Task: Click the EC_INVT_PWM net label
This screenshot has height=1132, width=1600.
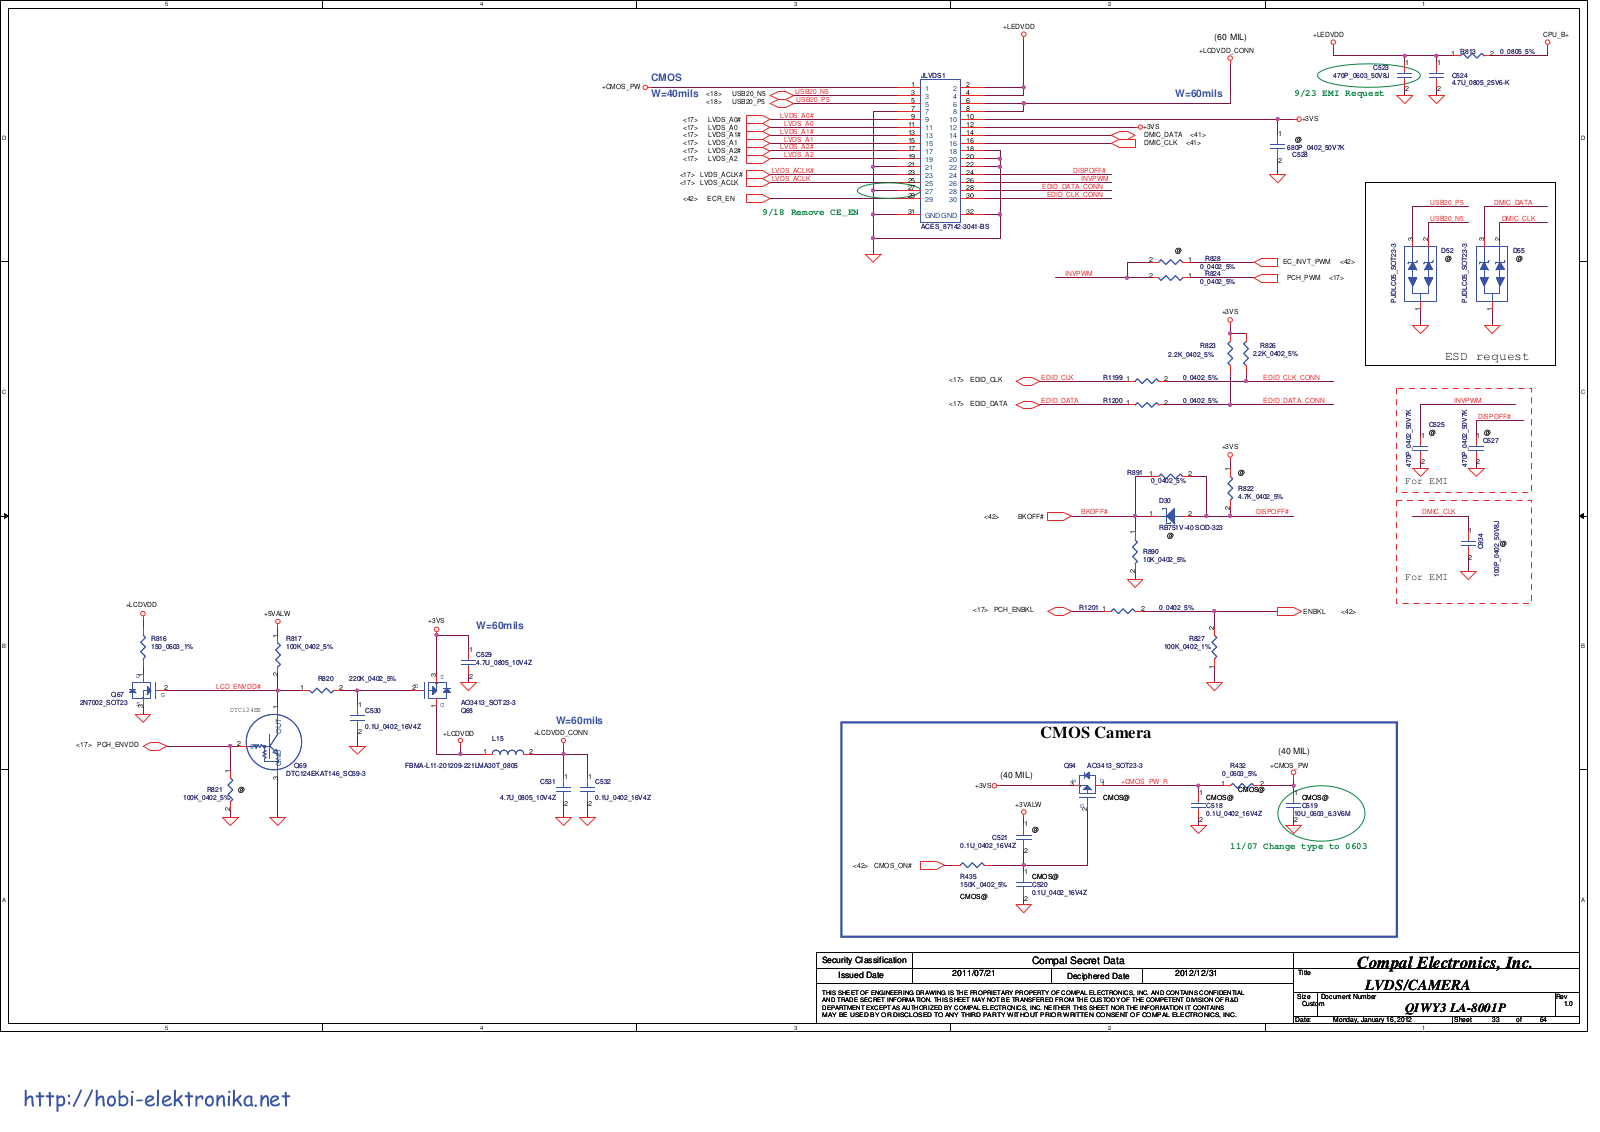Action: 1307,262
